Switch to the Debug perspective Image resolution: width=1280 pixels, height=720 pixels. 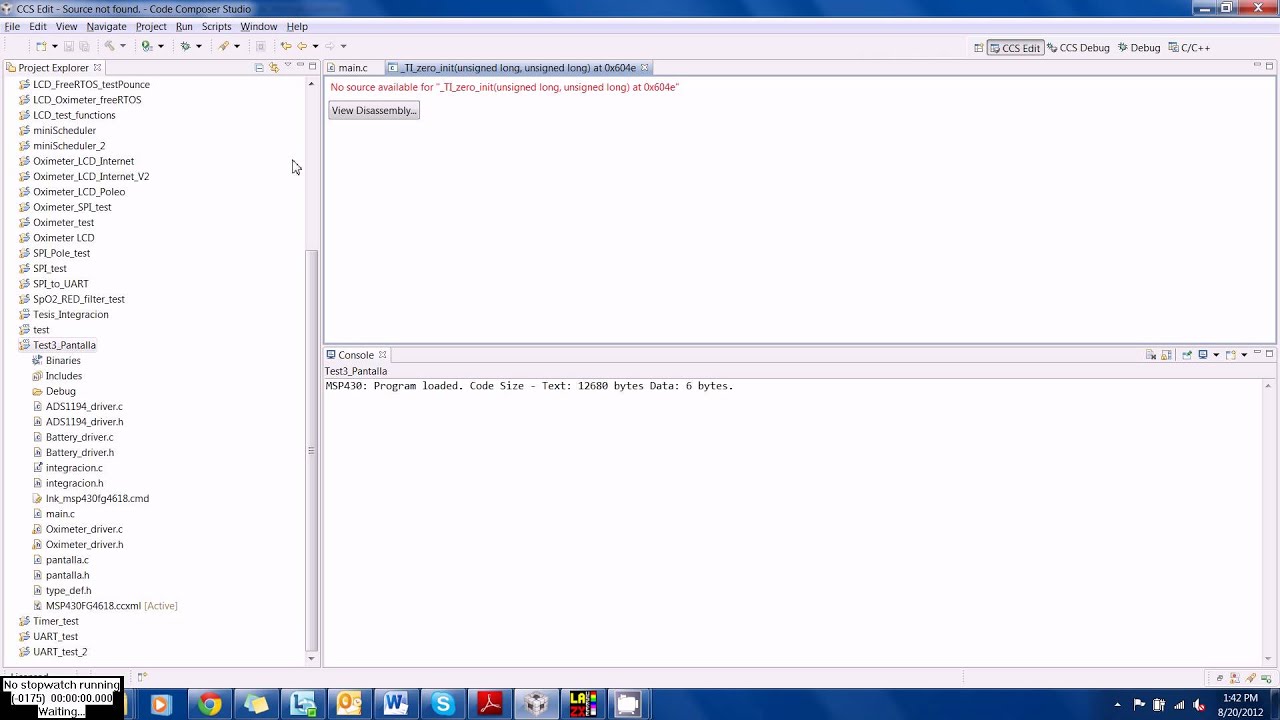pos(1139,48)
